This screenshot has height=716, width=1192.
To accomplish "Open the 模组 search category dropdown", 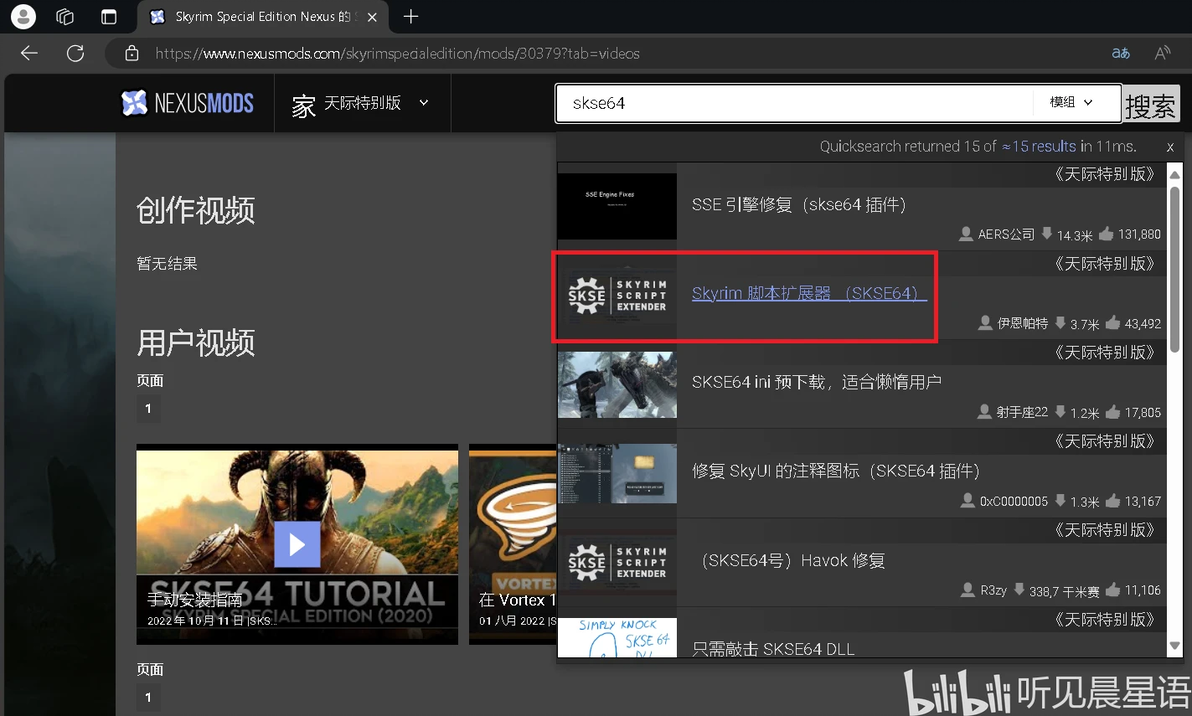I will point(1072,103).
